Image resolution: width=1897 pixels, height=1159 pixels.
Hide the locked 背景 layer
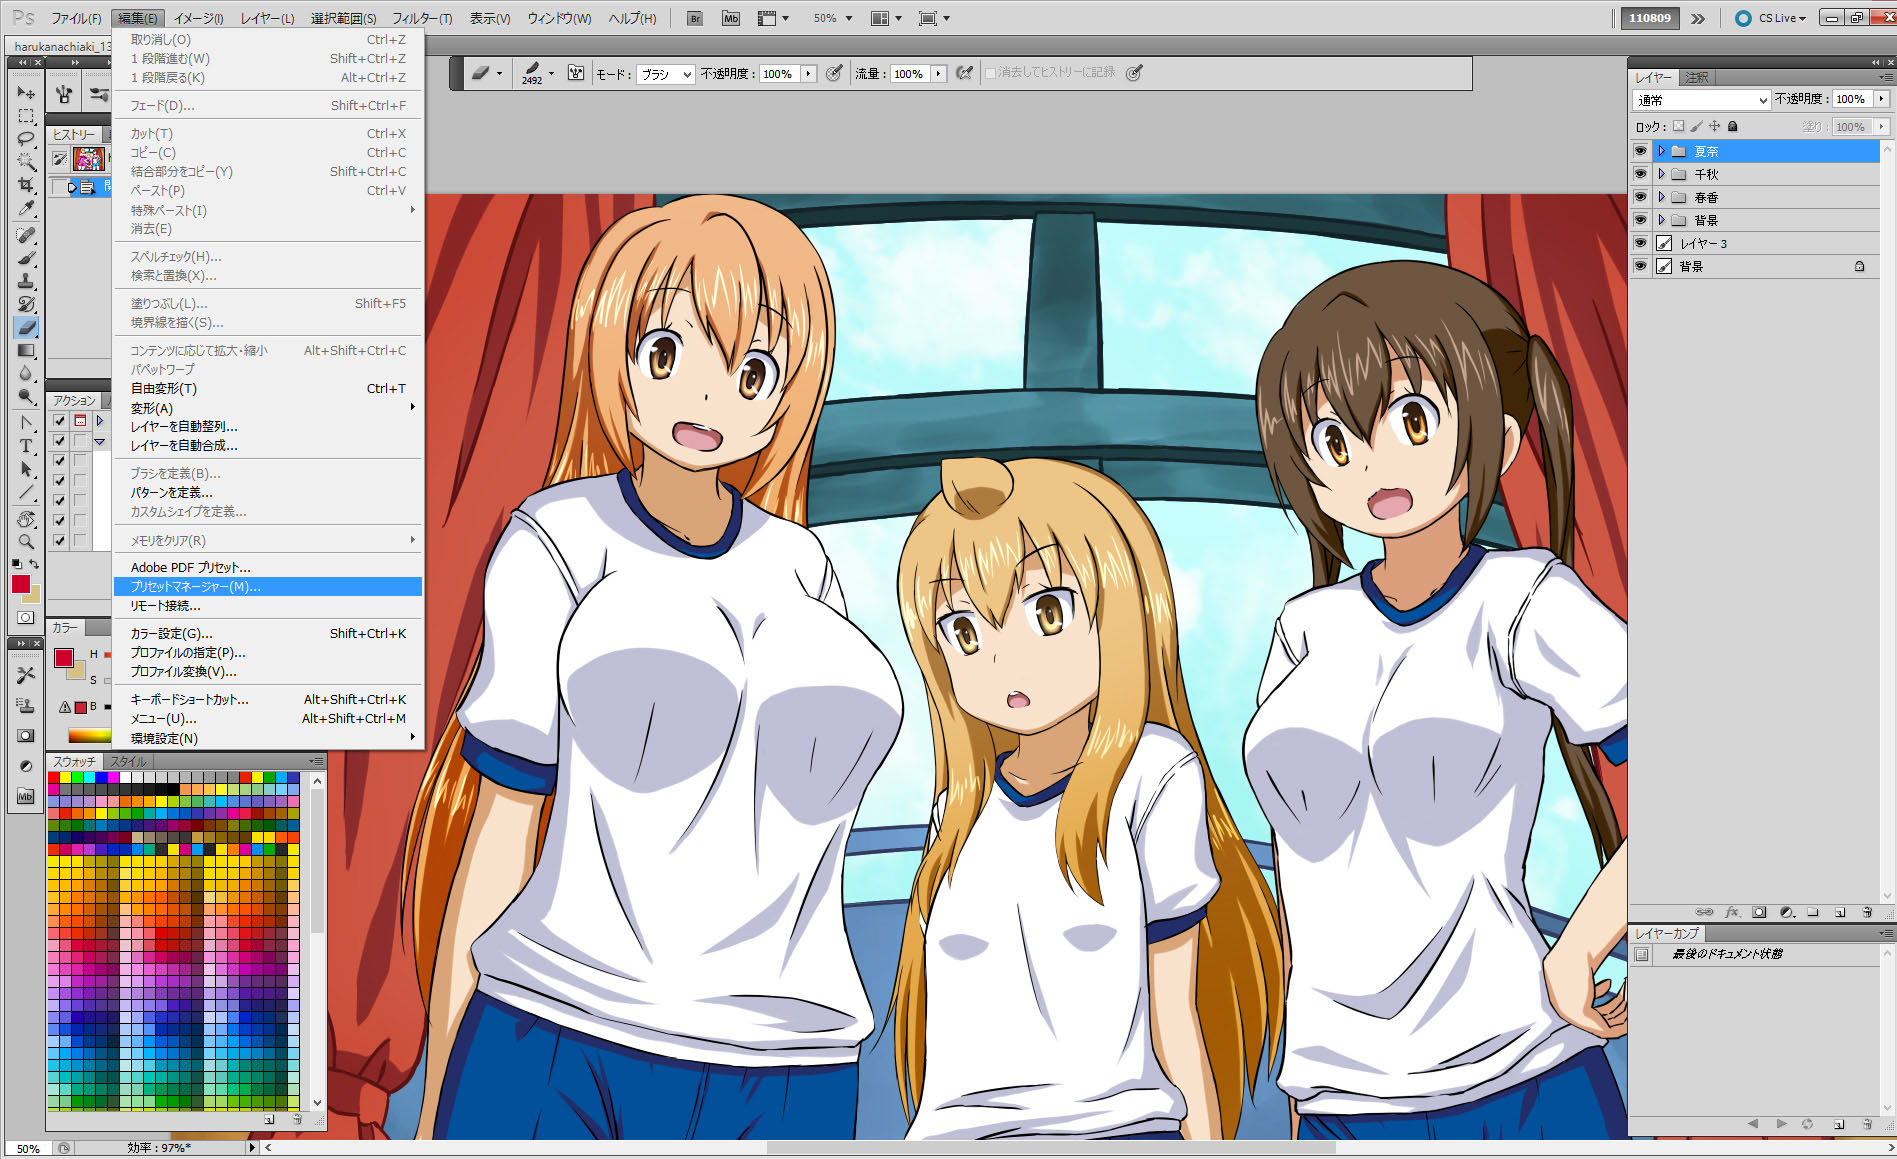click(x=1640, y=266)
